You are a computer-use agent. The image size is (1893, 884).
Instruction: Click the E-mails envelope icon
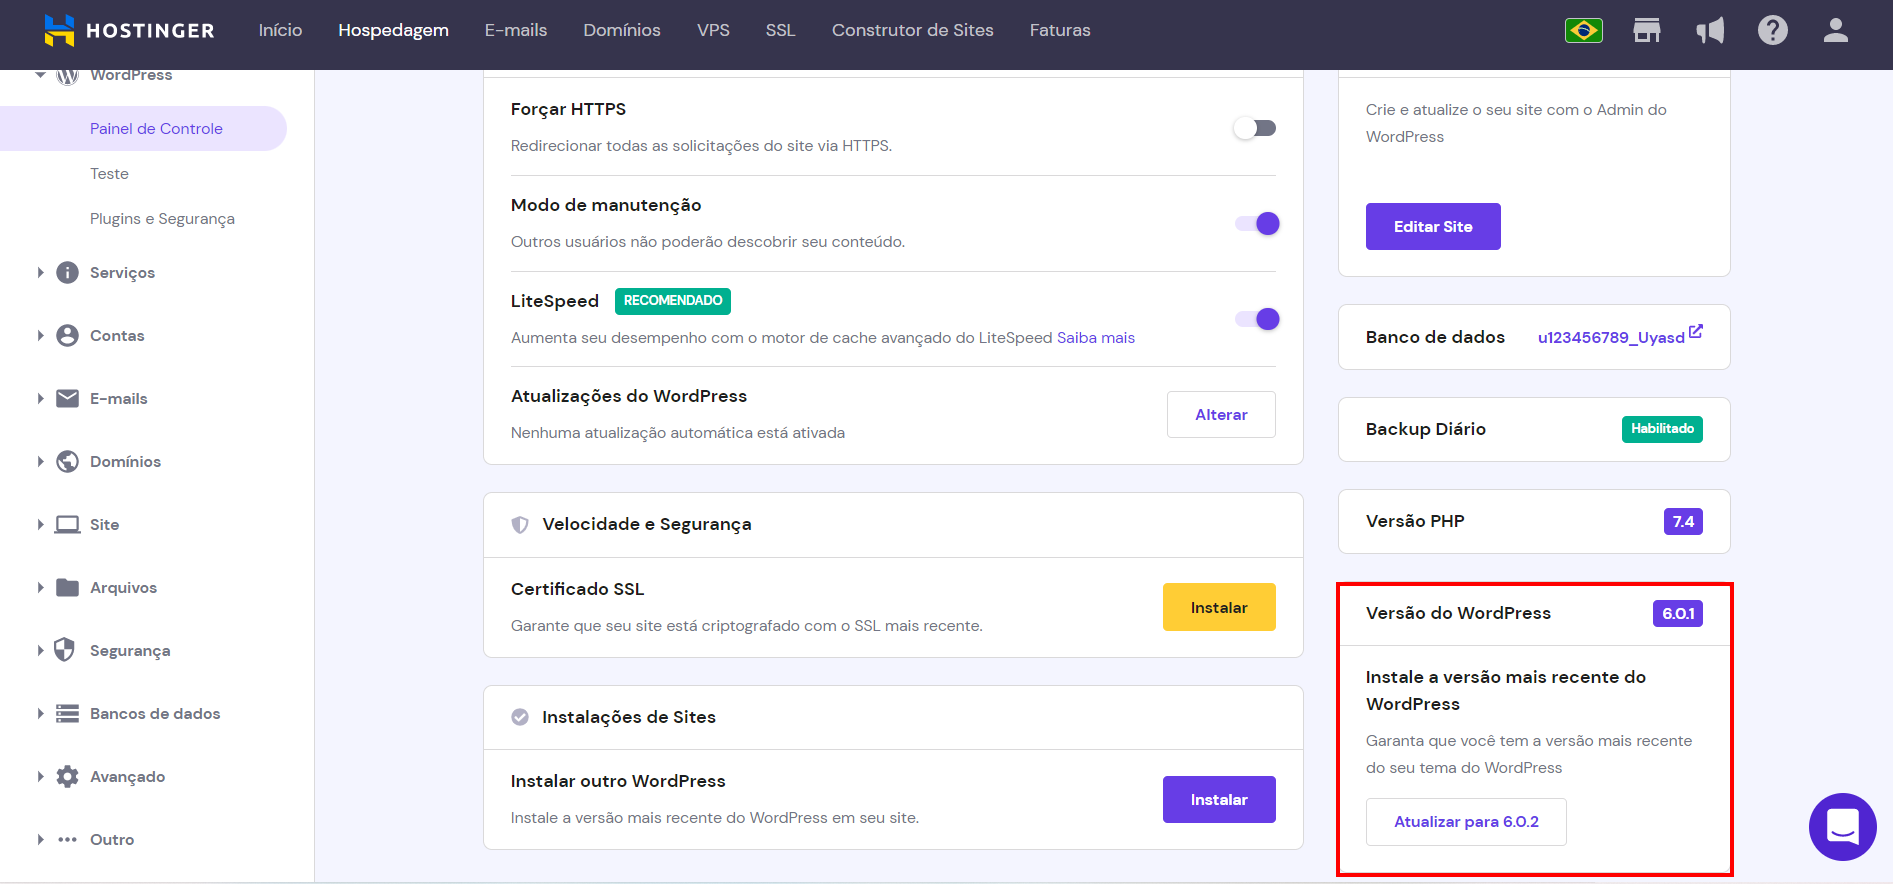click(x=67, y=399)
